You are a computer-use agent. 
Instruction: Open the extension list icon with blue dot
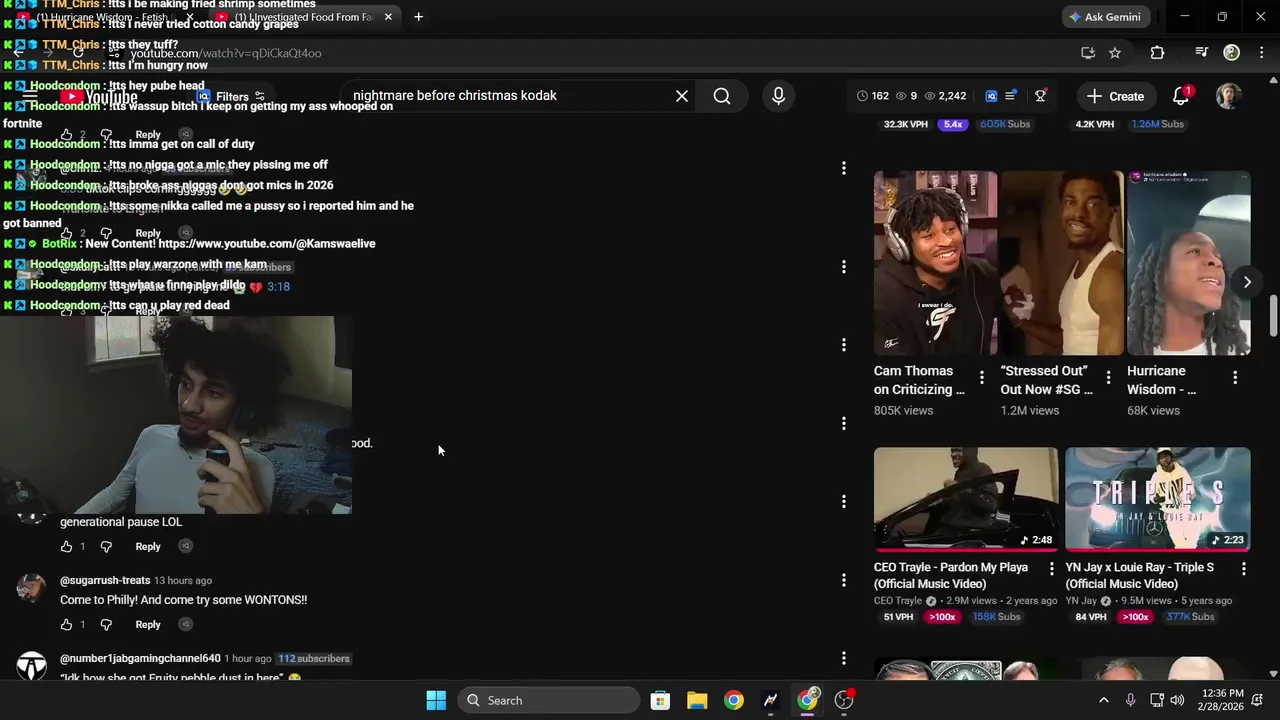(x=1011, y=96)
